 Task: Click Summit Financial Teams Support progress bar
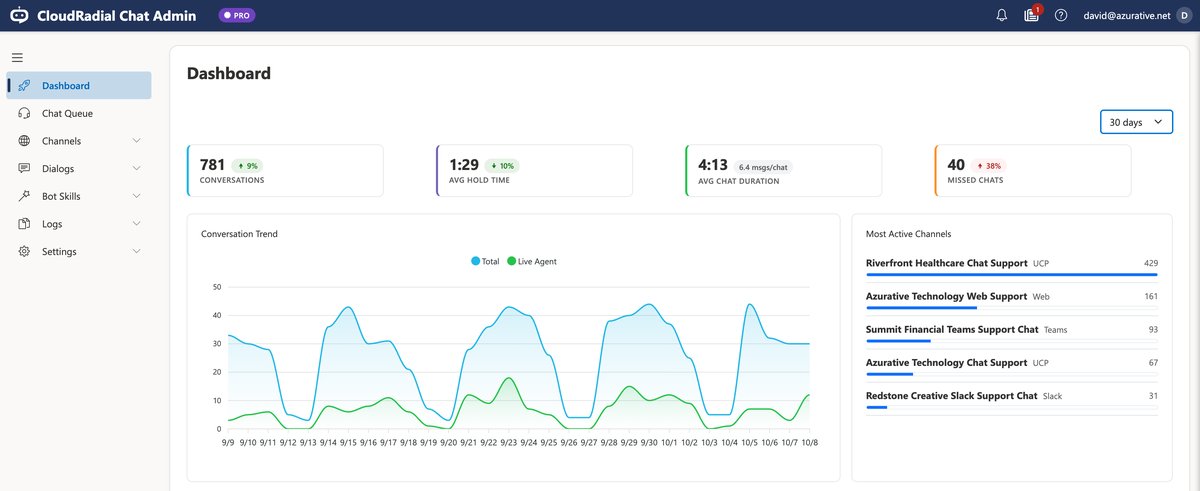click(x=1012, y=340)
